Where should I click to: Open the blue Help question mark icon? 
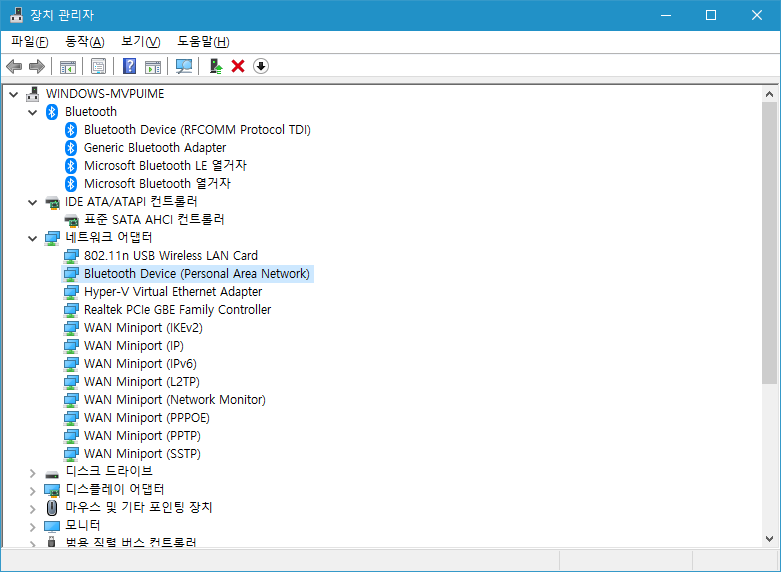(x=130, y=66)
